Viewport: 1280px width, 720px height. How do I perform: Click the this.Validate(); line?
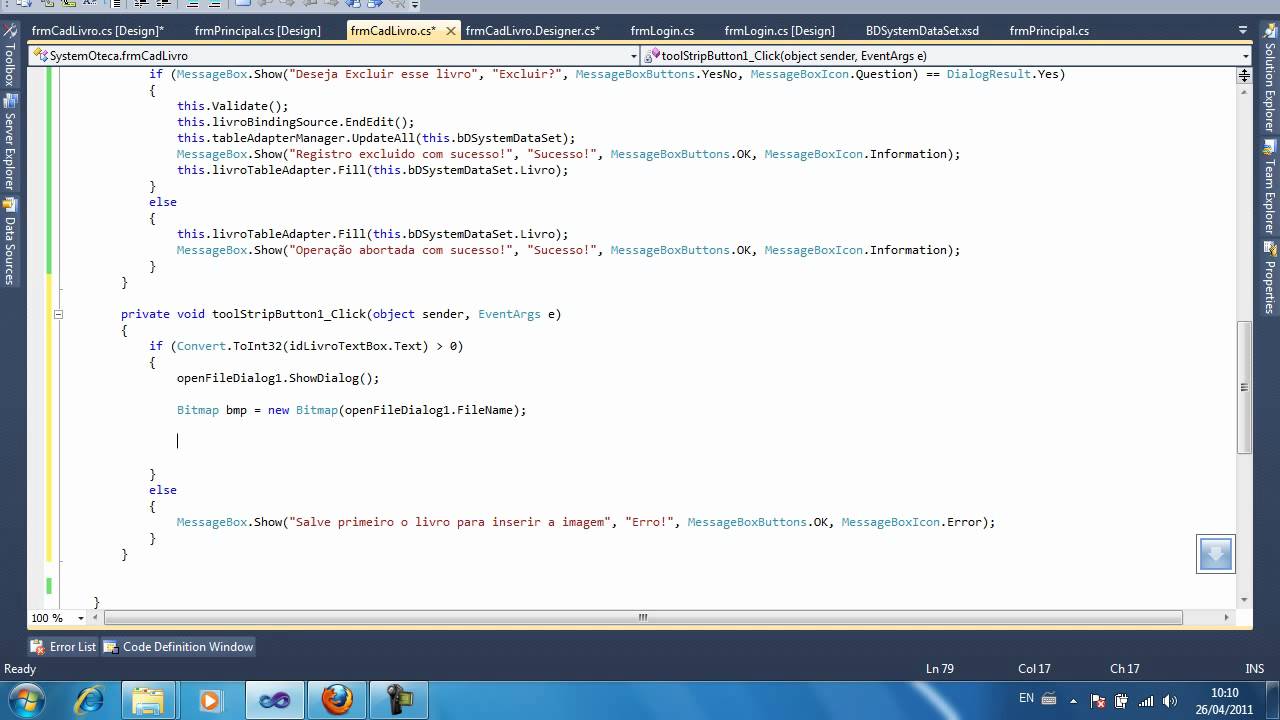click(x=232, y=106)
